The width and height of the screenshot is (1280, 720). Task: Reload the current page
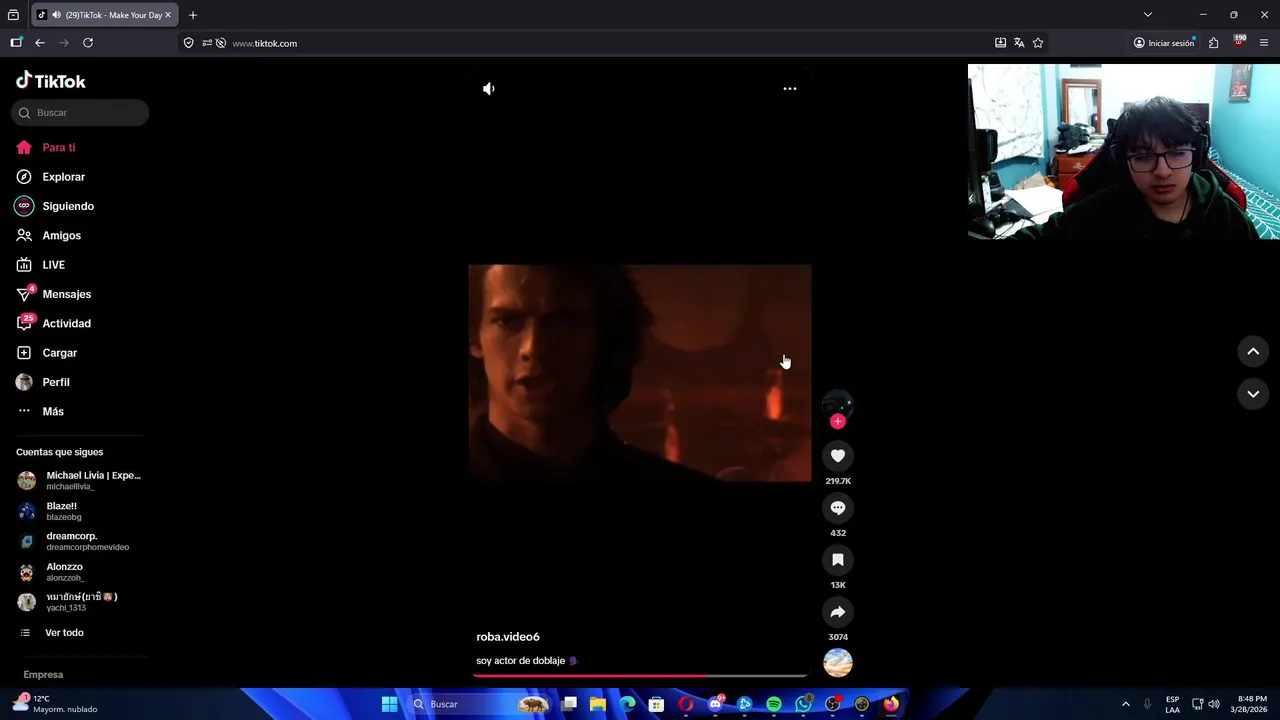(88, 43)
